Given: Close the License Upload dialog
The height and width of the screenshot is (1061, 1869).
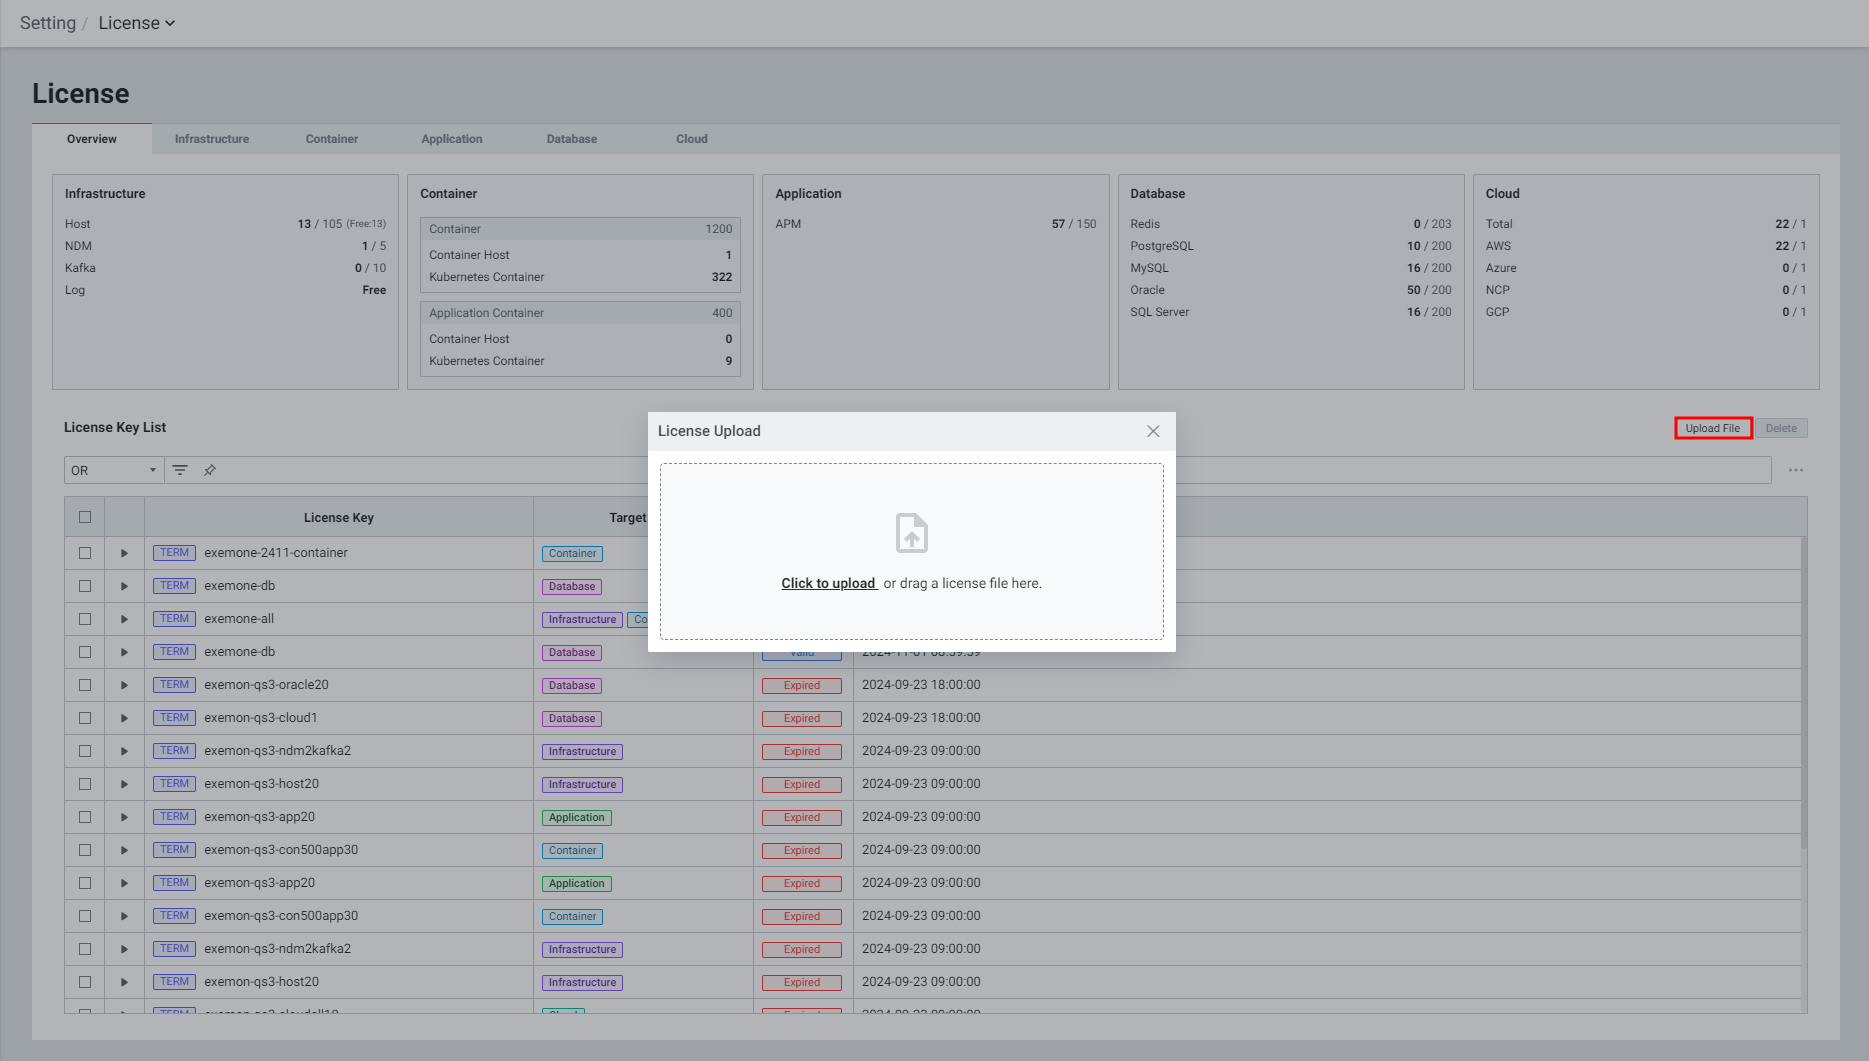Looking at the screenshot, I should click(1153, 431).
